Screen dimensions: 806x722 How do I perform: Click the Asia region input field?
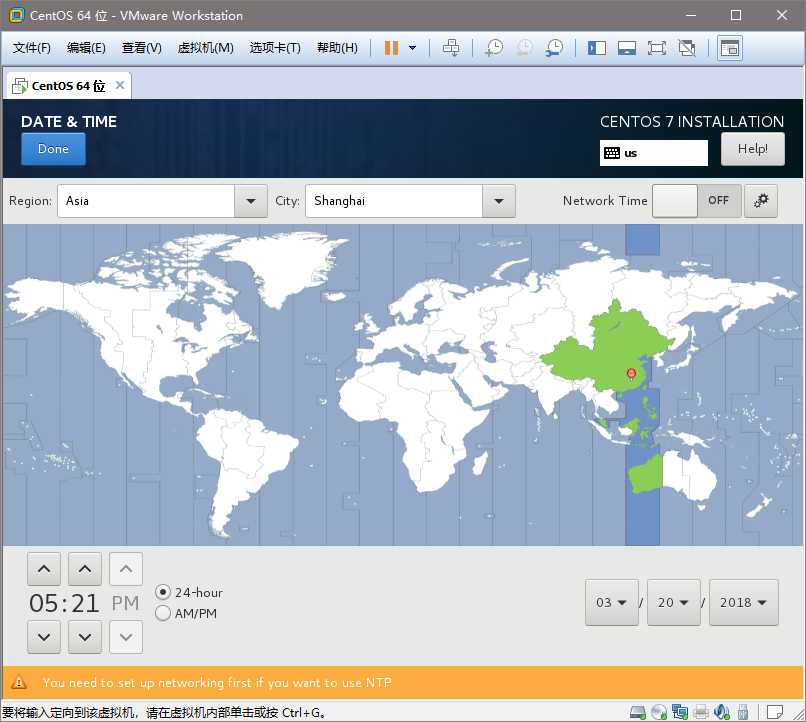tap(146, 201)
